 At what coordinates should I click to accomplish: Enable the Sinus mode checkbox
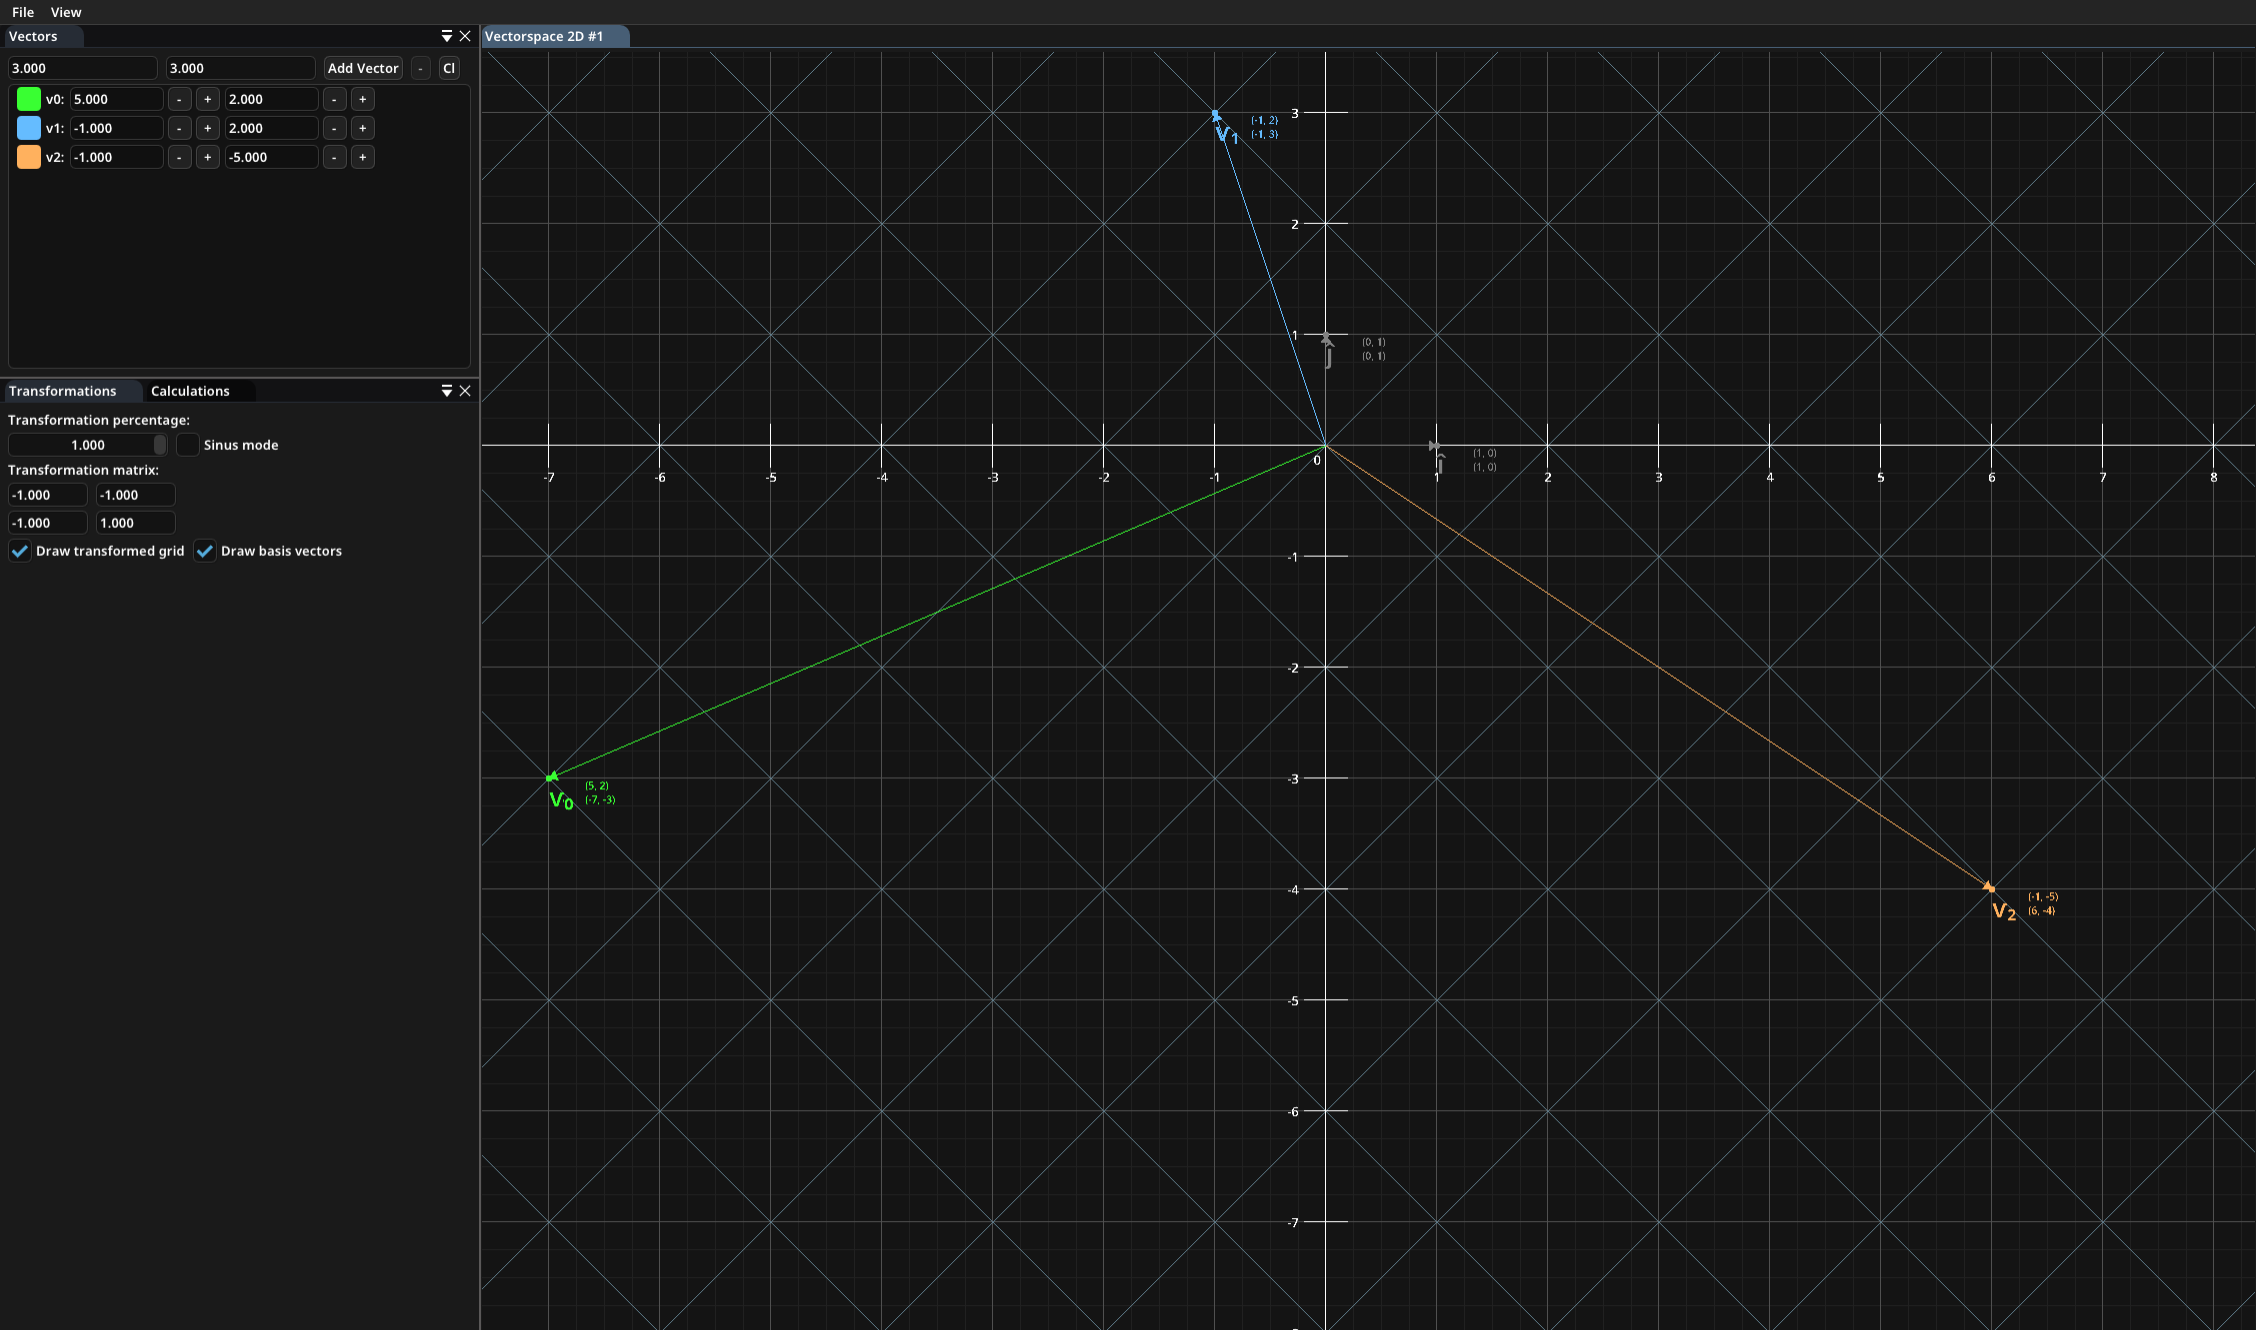click(188, 445)
